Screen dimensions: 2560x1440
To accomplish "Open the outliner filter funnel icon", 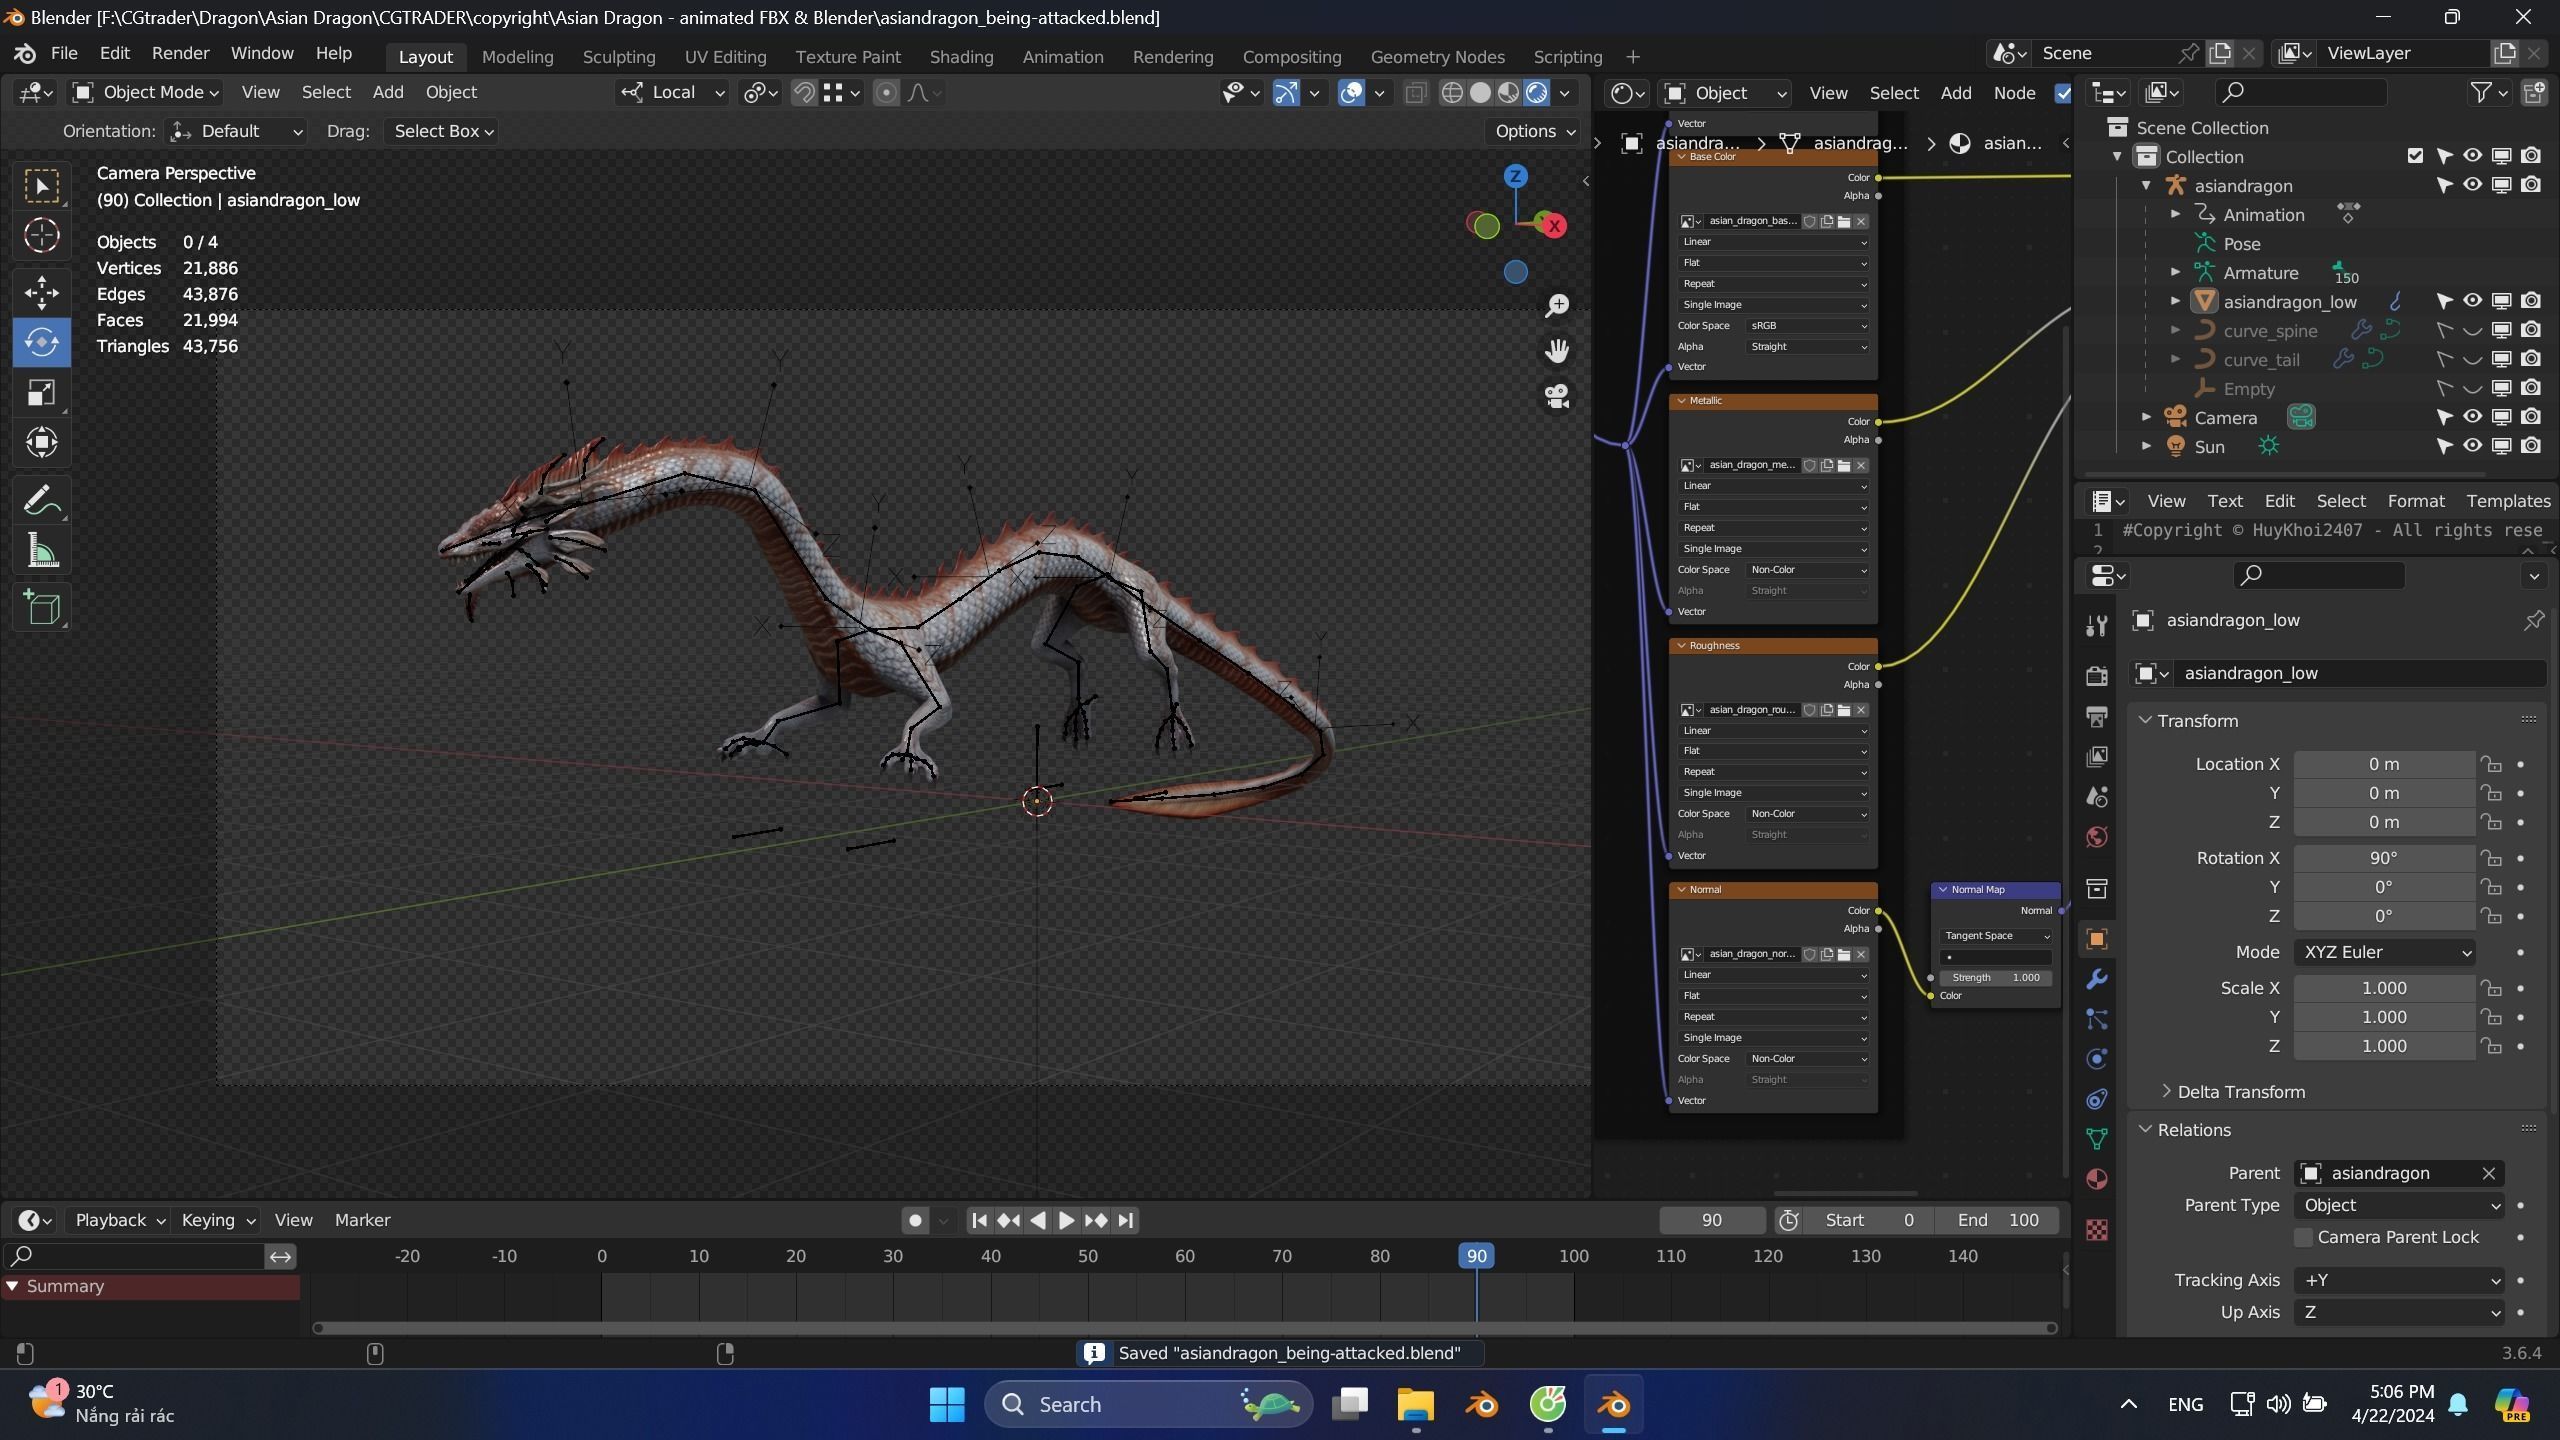I will click(2488, 93).
